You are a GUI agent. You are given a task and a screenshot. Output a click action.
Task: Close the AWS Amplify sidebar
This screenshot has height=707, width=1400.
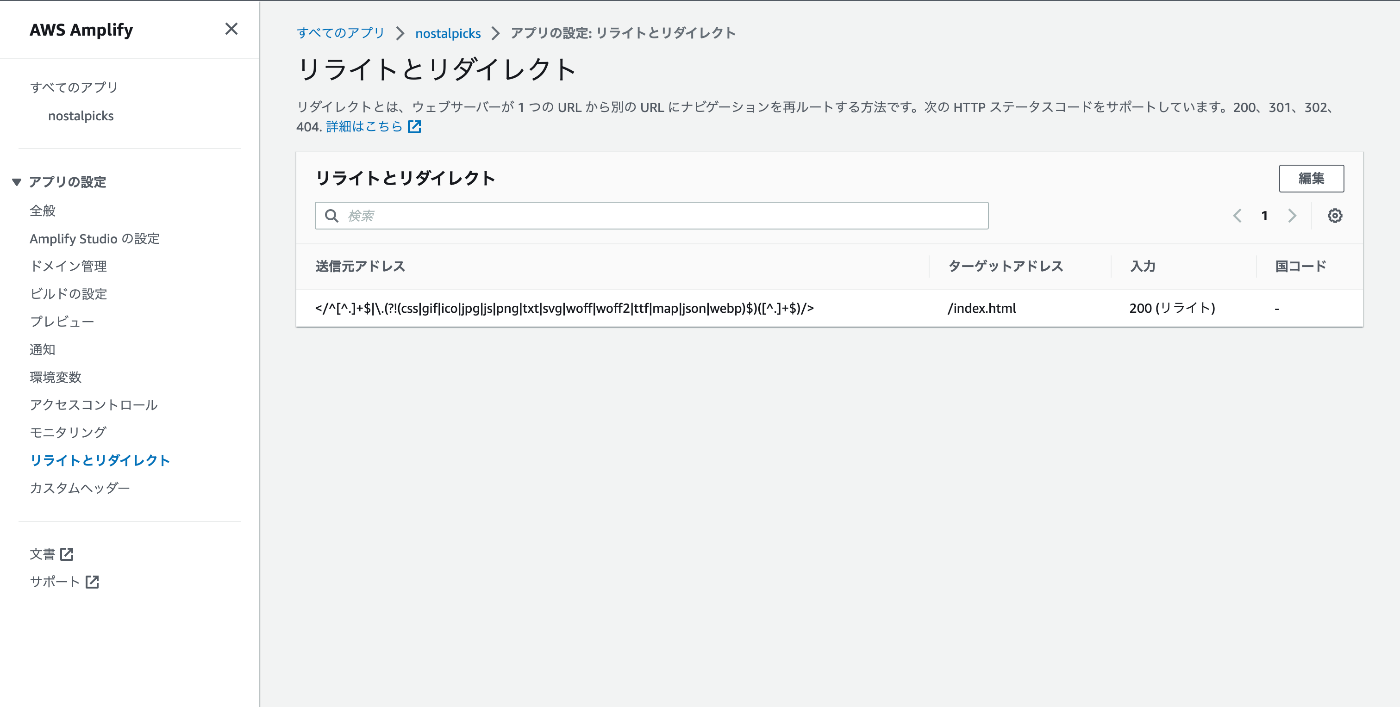231,29
